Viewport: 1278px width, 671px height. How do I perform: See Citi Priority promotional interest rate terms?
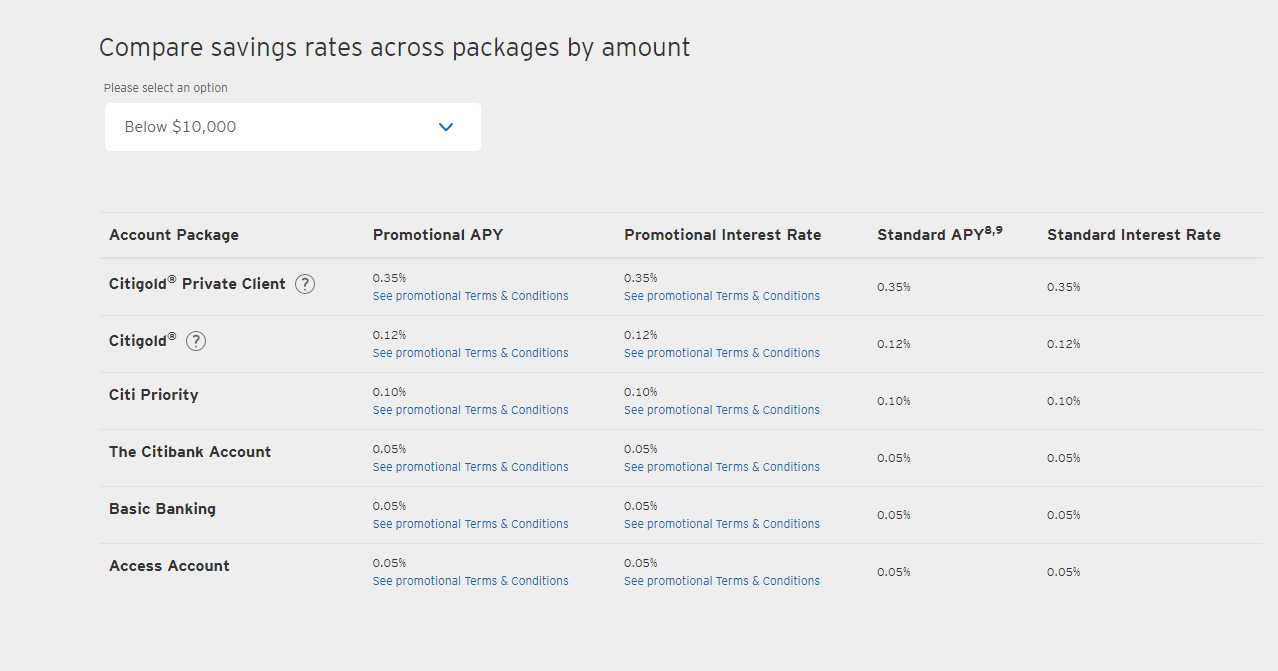click(722, 410)
